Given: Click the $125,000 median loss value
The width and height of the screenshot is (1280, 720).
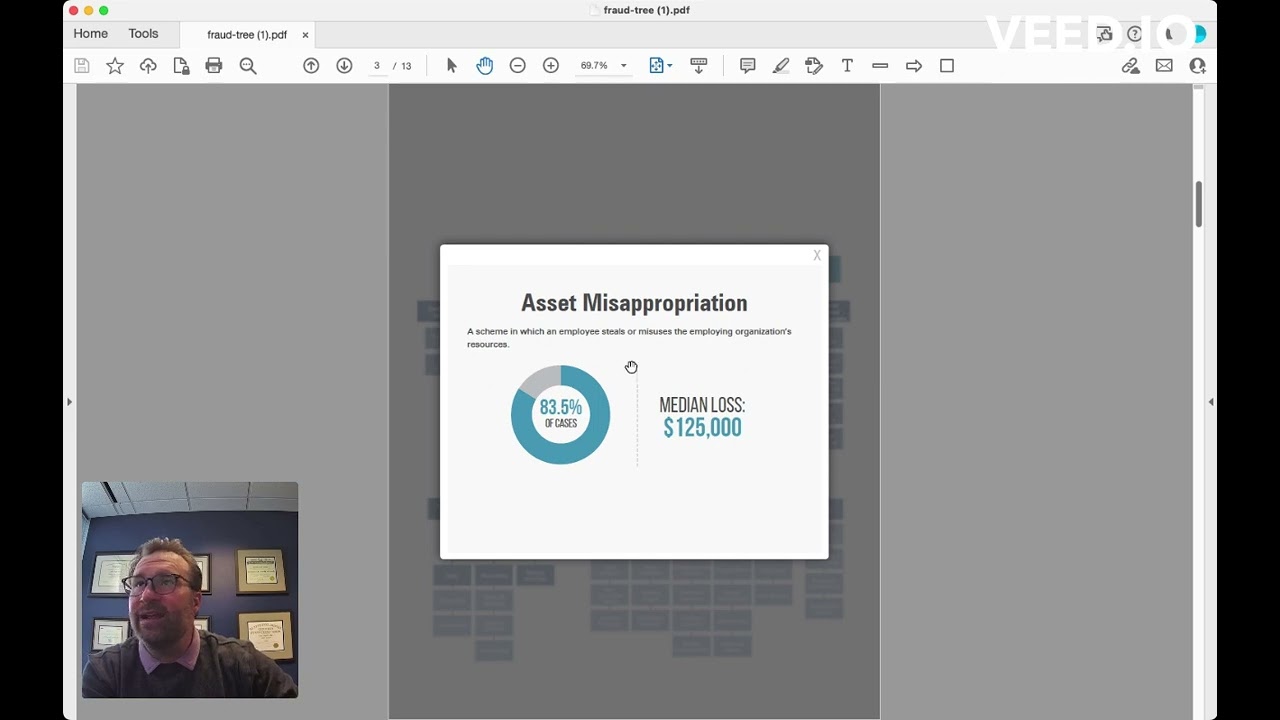Looking at the screenshot, I should pos(702,428).
